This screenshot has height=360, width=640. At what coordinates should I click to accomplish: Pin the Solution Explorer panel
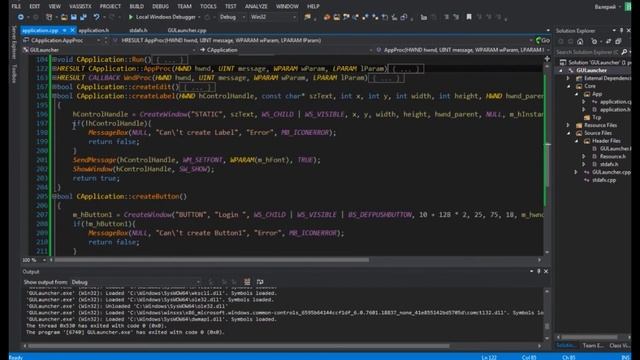[x=622, y=31]
